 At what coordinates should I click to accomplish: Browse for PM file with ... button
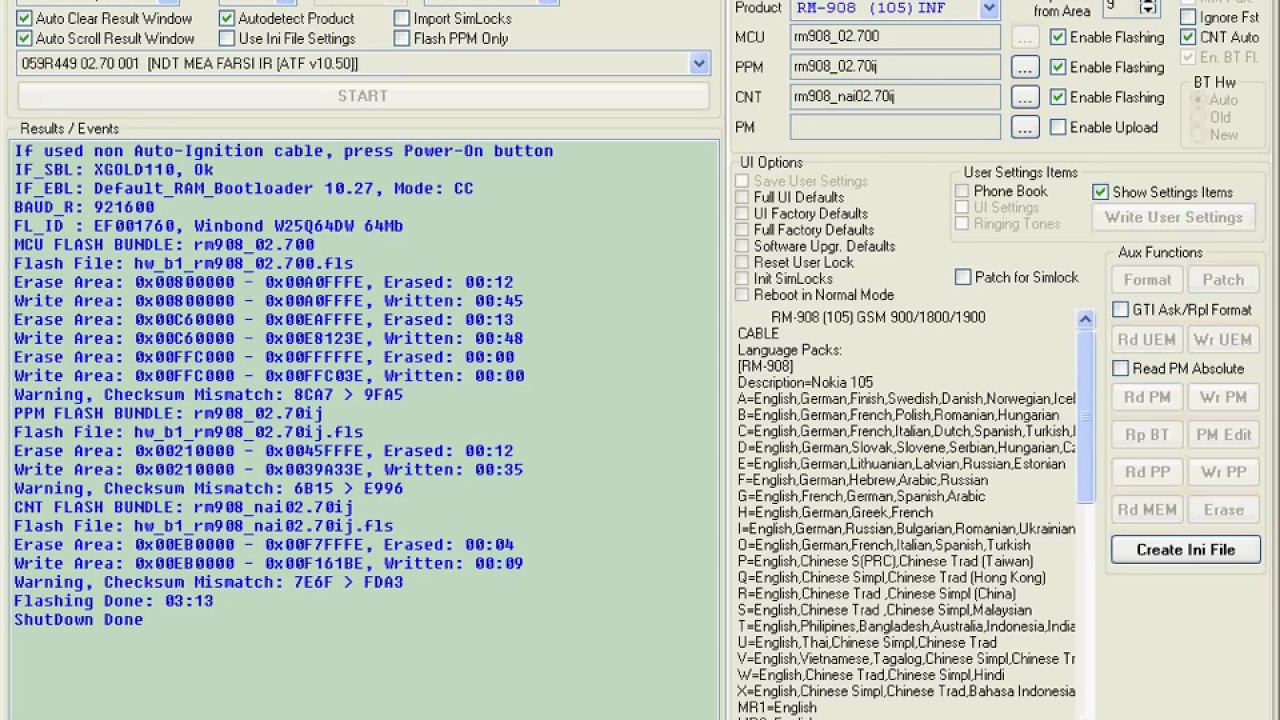pyautogui.click(x=1025, y=127)
